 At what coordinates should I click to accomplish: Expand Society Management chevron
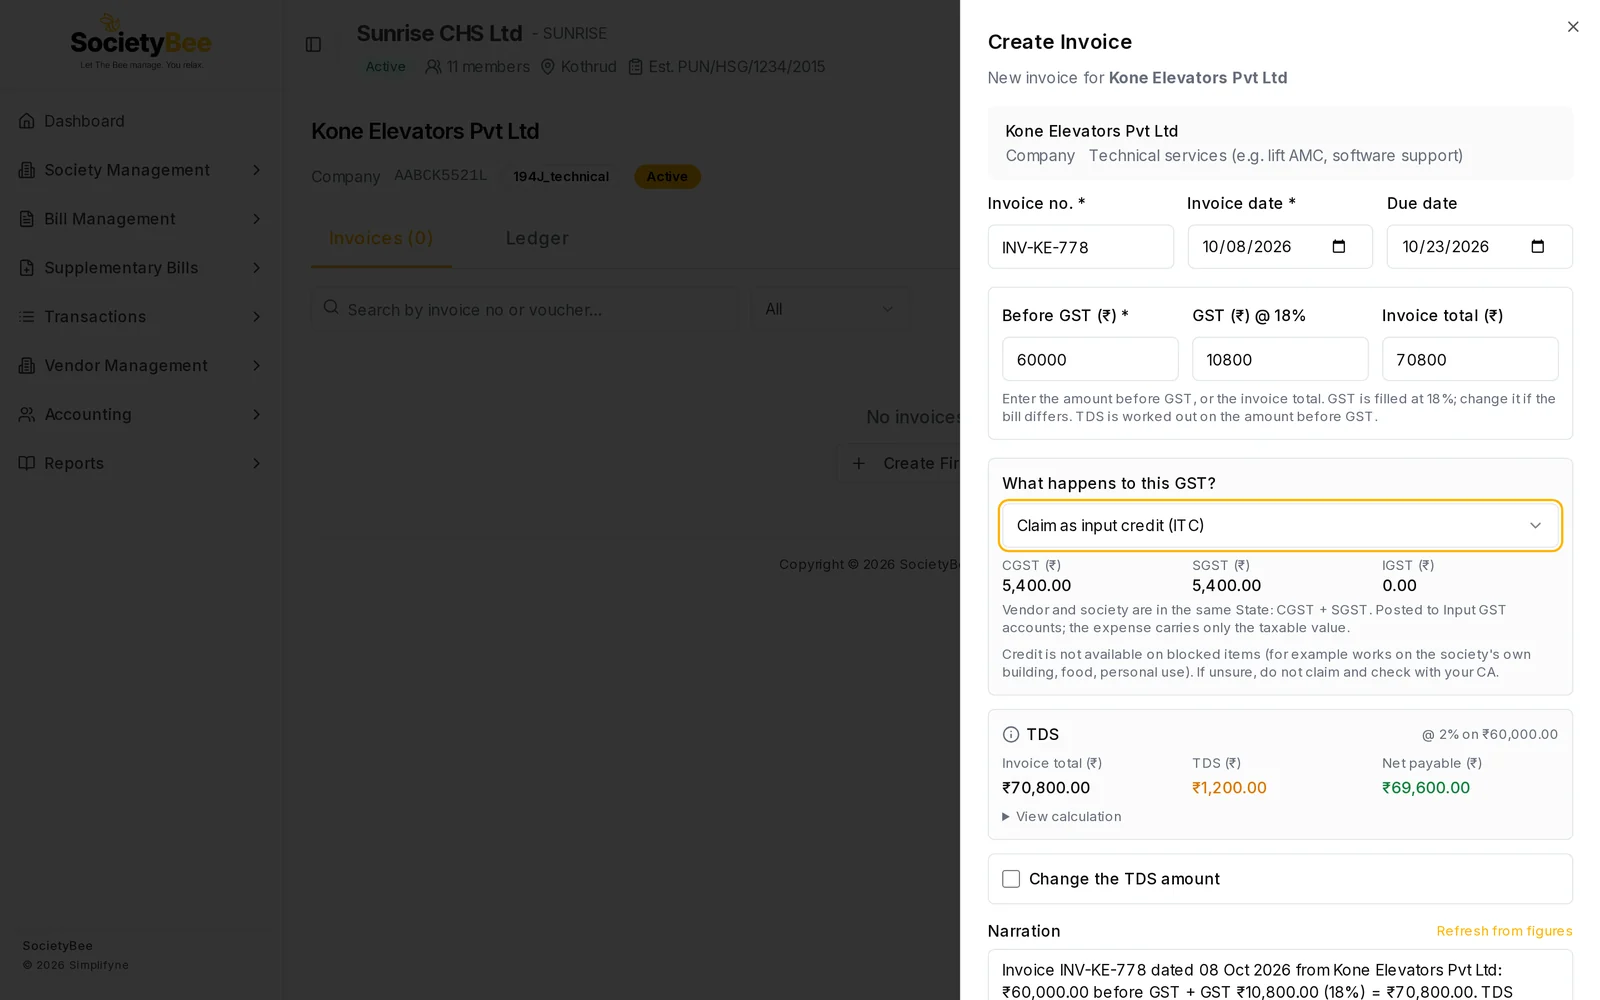point(256,170)
